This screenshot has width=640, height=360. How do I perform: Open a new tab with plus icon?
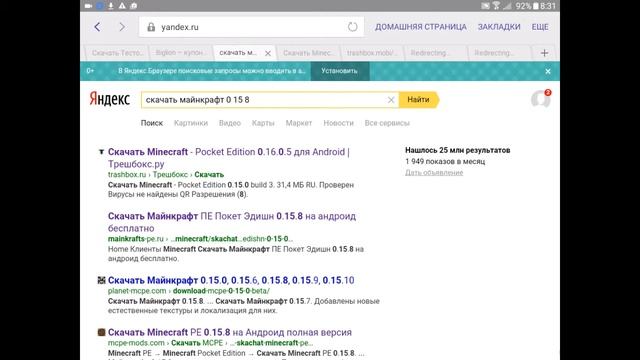point(544,53)
